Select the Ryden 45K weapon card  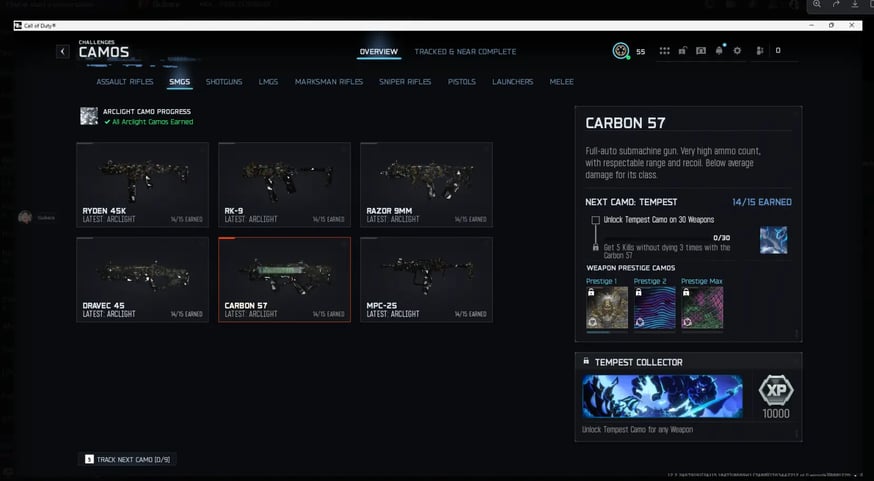pos(143,184)
